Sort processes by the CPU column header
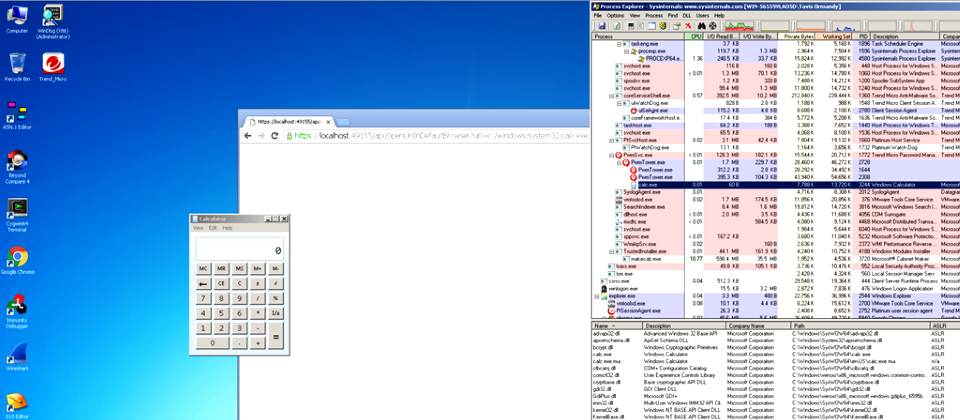The image size is (960, 420). tap(696, 36)
